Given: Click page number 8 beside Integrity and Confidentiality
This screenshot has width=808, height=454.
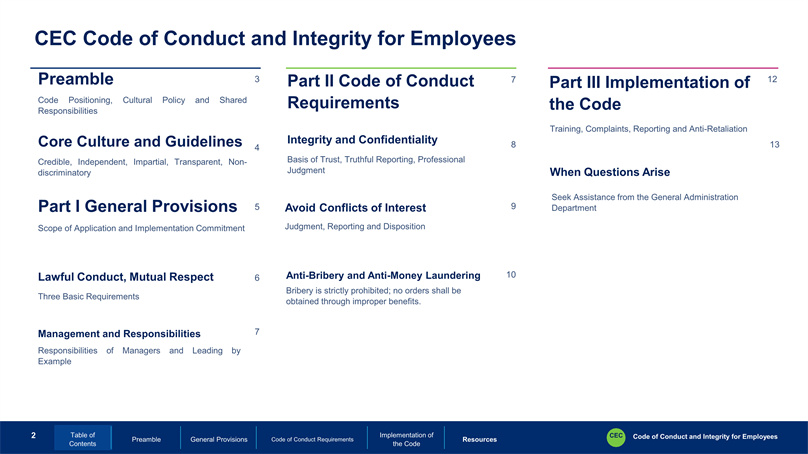Looking at the screenshot, I should click(x=513, y=145).
